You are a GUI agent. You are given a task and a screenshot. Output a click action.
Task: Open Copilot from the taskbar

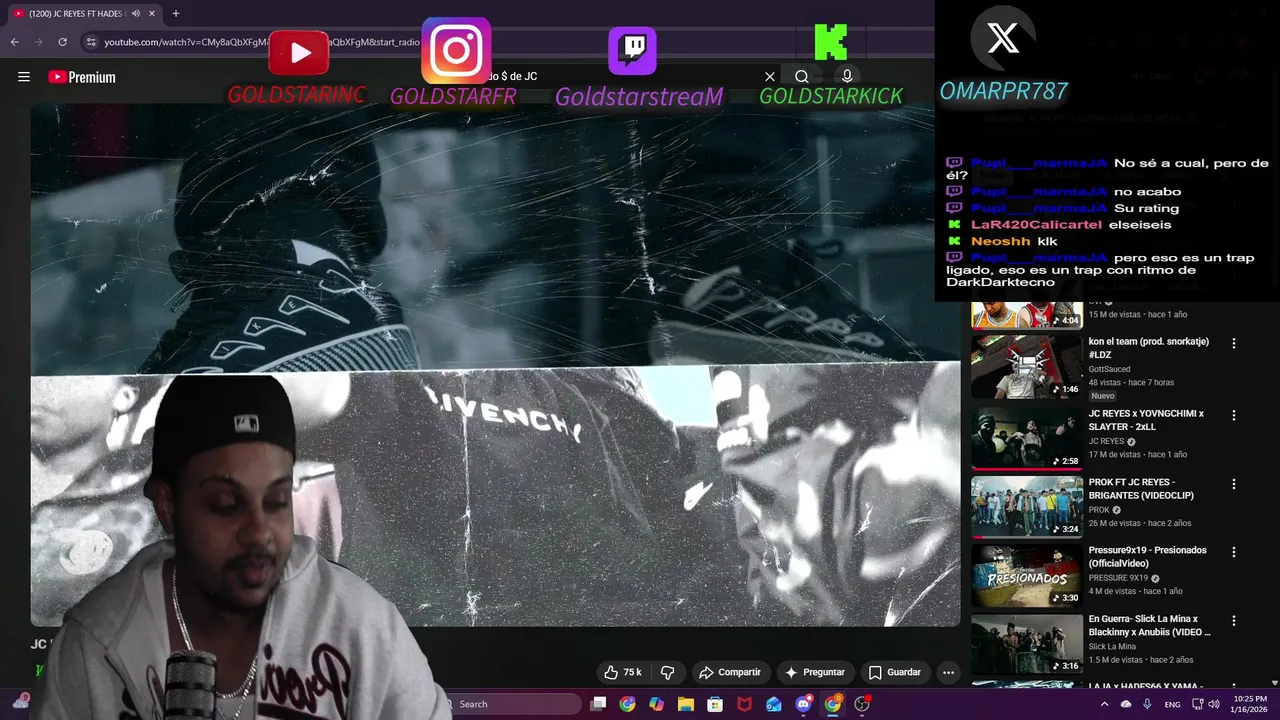click(656, 704)
